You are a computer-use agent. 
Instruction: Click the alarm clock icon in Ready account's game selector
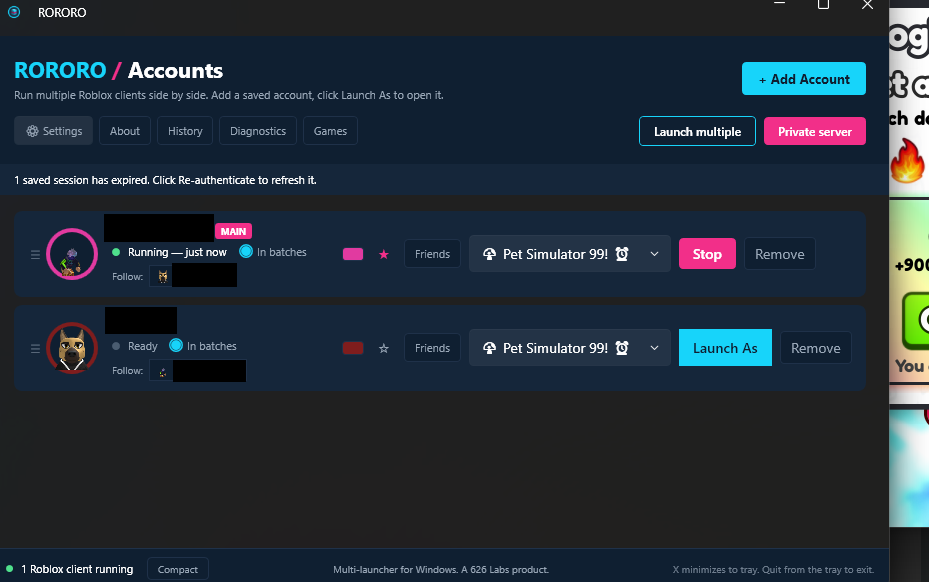click(x=622, y=348)
